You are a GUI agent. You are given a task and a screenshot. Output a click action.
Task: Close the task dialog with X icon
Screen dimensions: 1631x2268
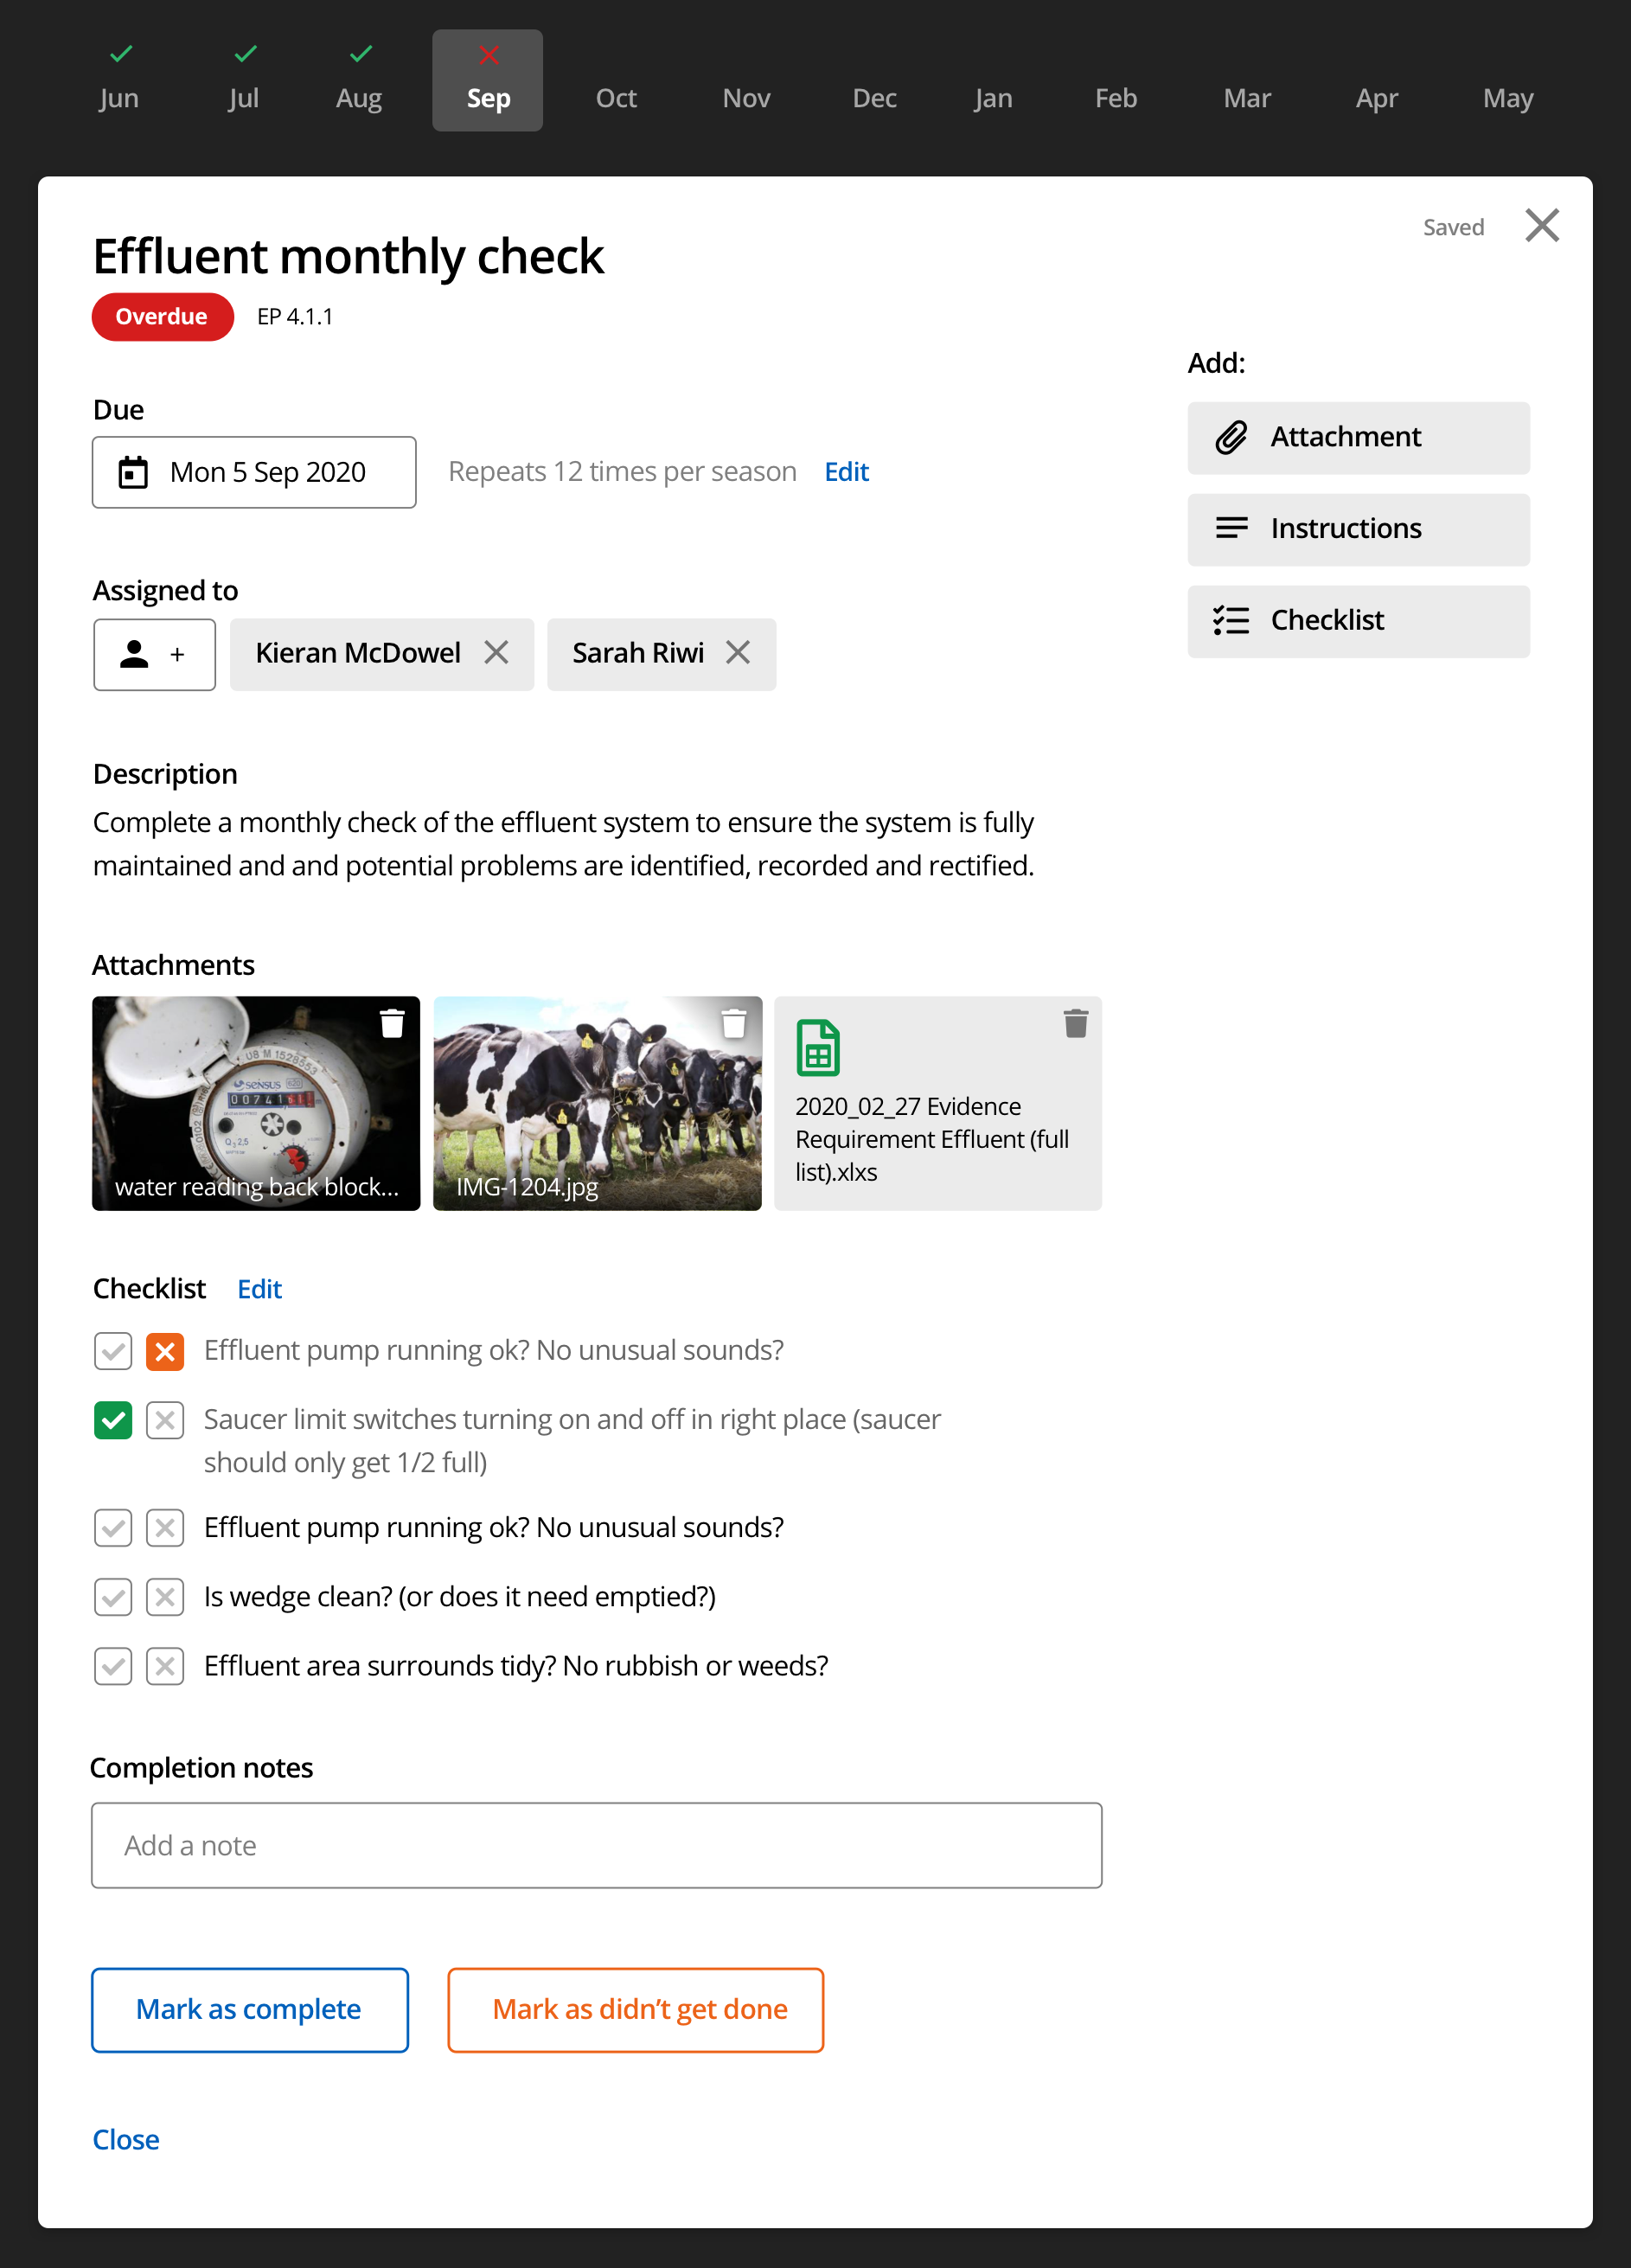pos(1541,226)
